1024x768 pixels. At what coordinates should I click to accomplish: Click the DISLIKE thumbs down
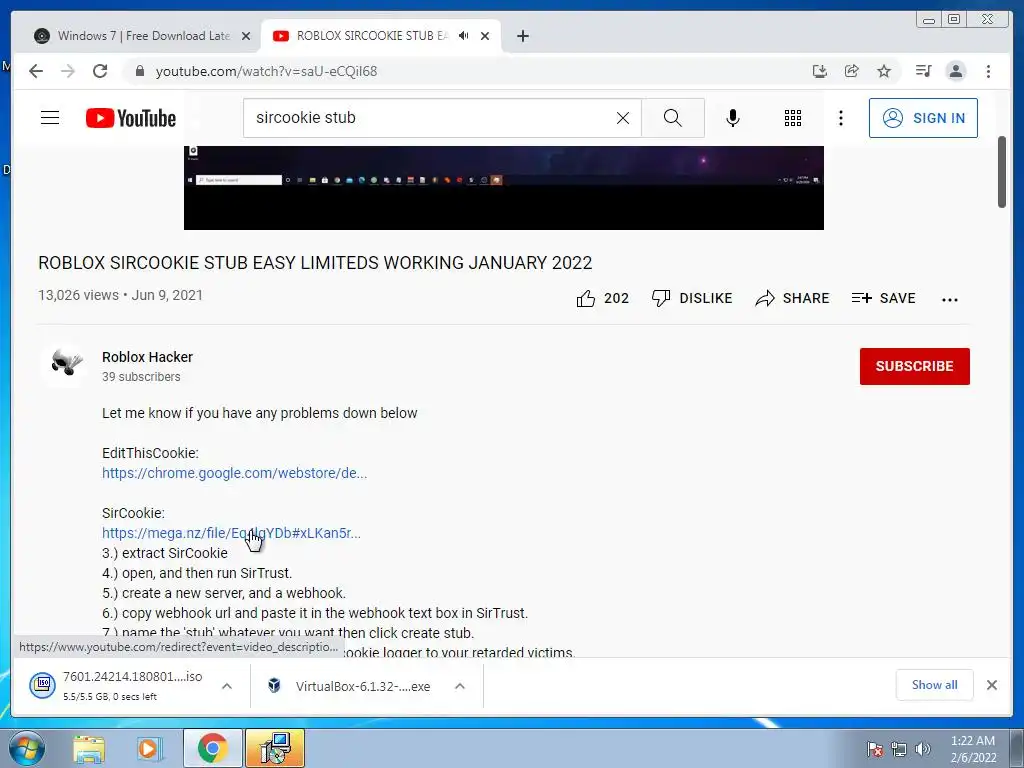692,298
